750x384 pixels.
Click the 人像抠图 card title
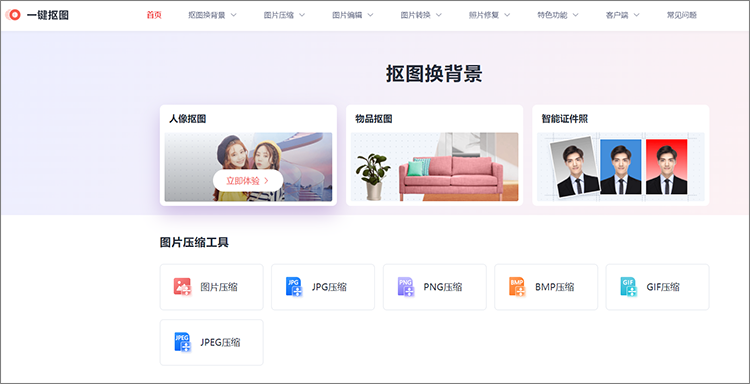point(188,119)
